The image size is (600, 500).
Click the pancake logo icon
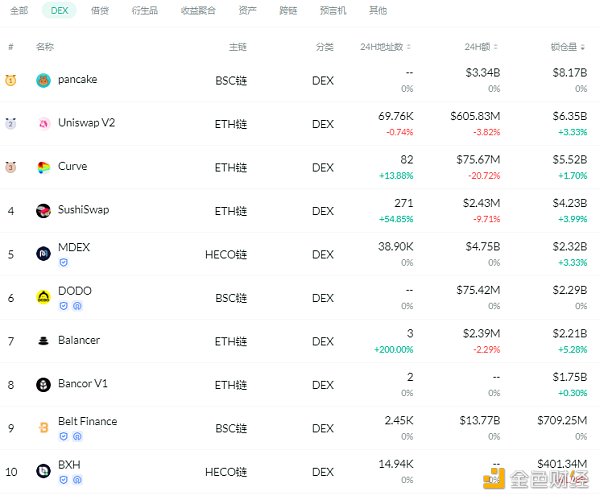click(43, 80)
